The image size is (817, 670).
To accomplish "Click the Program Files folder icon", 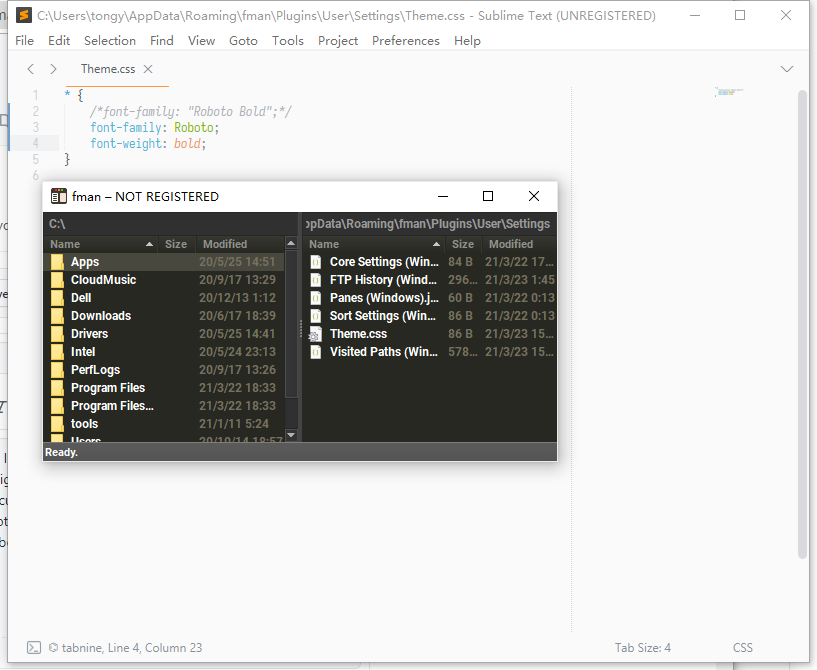I will point(57,388).
